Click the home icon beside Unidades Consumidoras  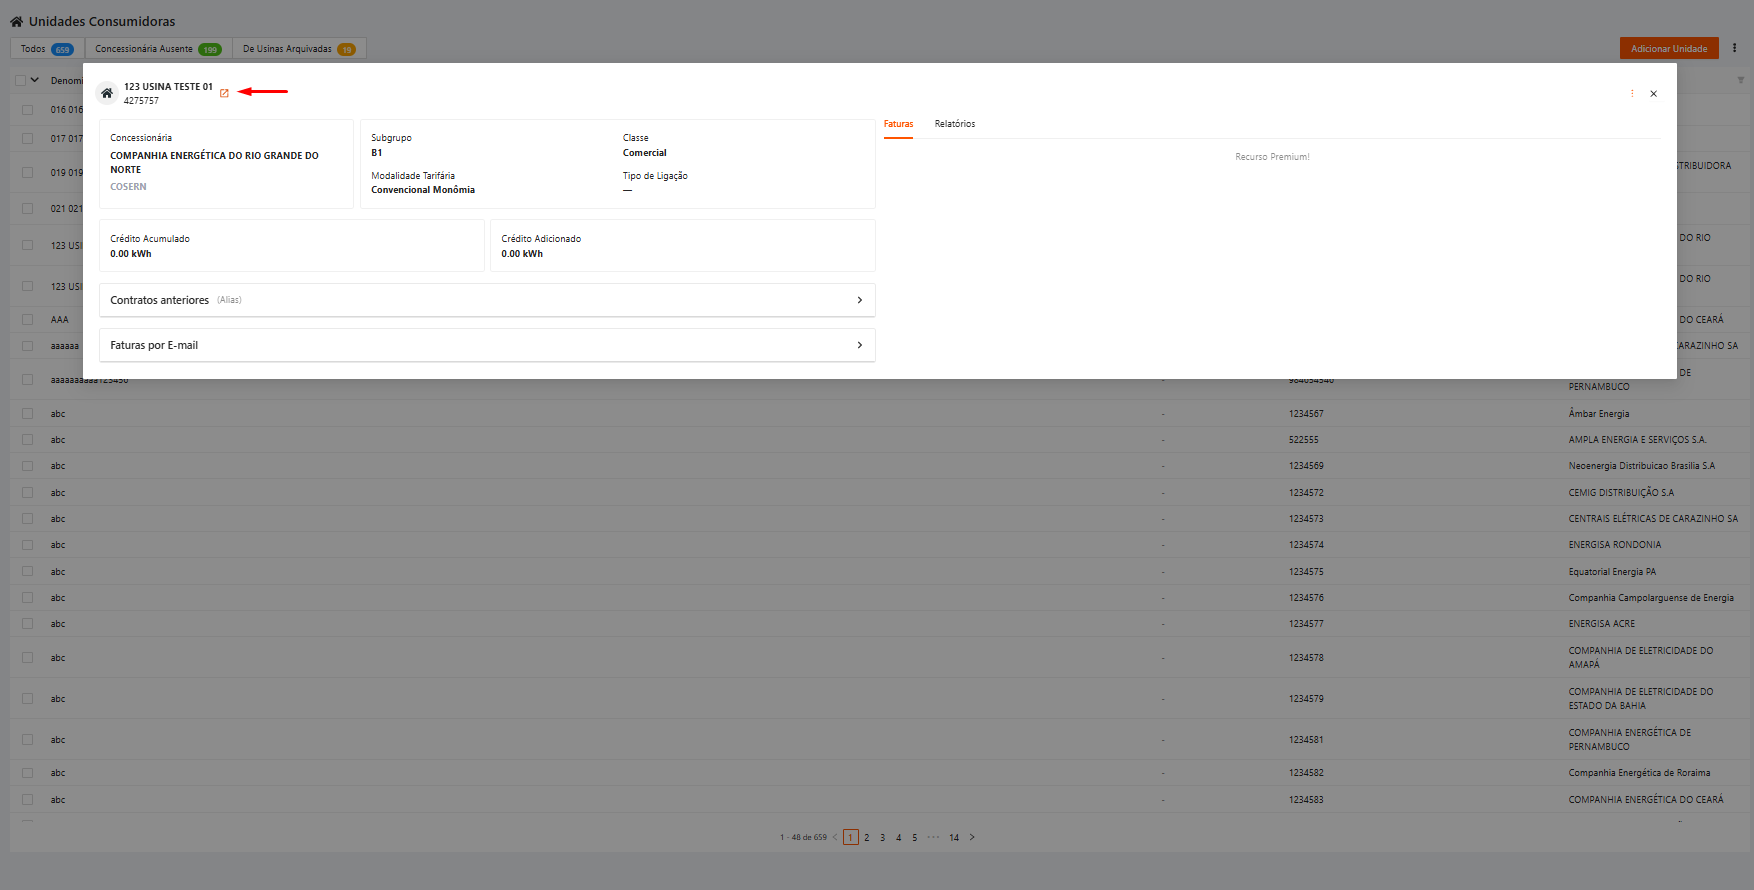[x=16, y=21]
